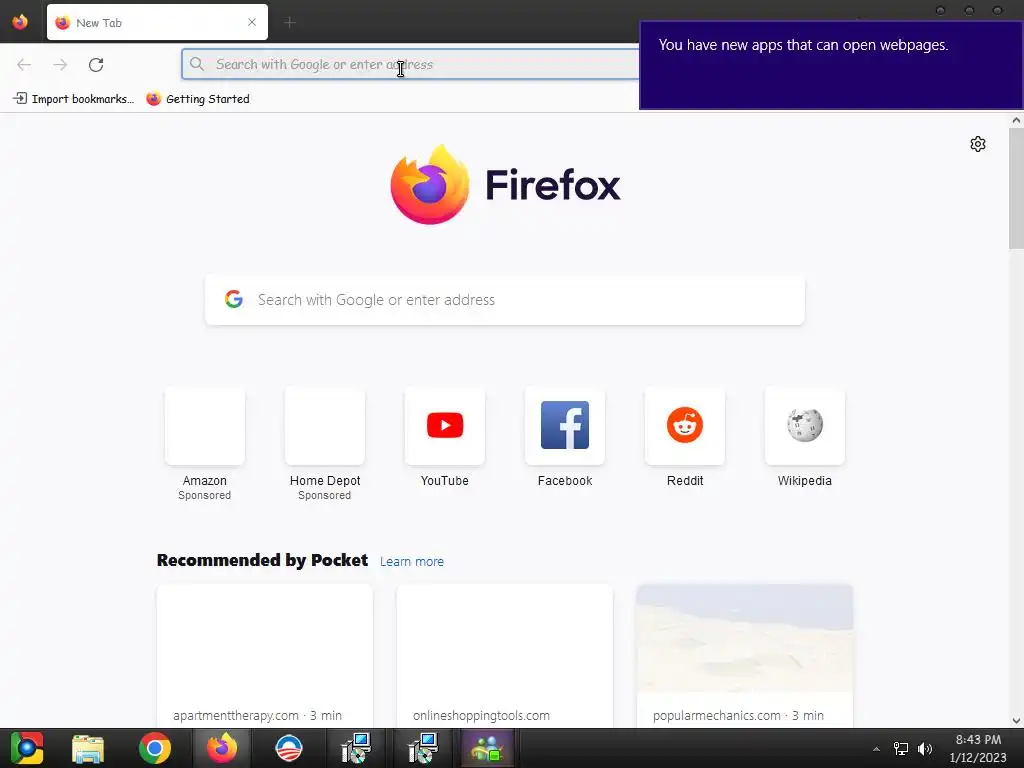This screenshot has height=768, width=1024.
Task: Click the address bar search field
Action: tap(410, 65)
